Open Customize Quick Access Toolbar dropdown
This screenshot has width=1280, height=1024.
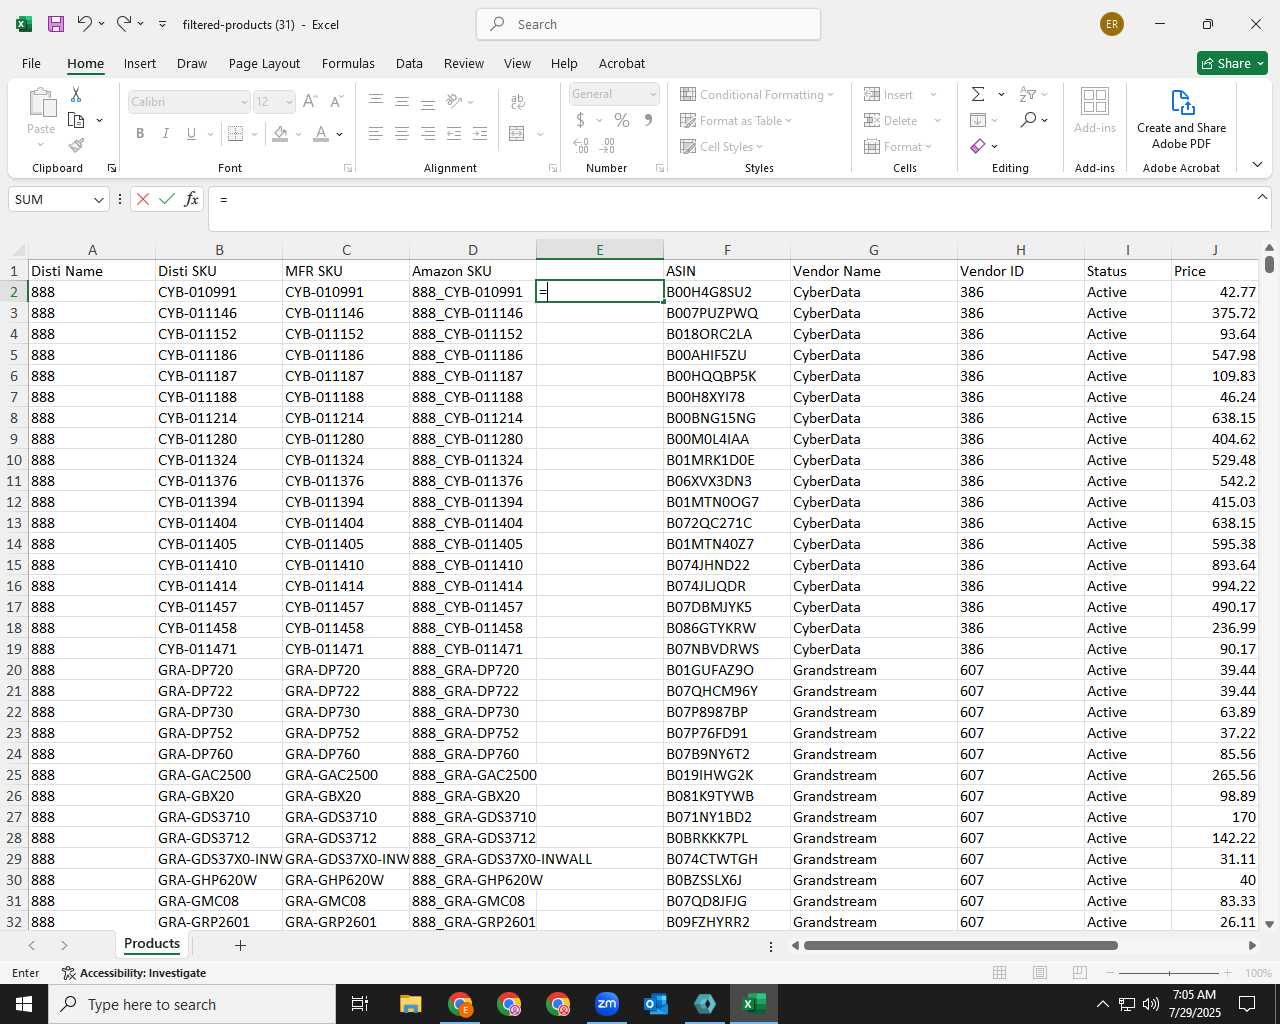(162, 24)
